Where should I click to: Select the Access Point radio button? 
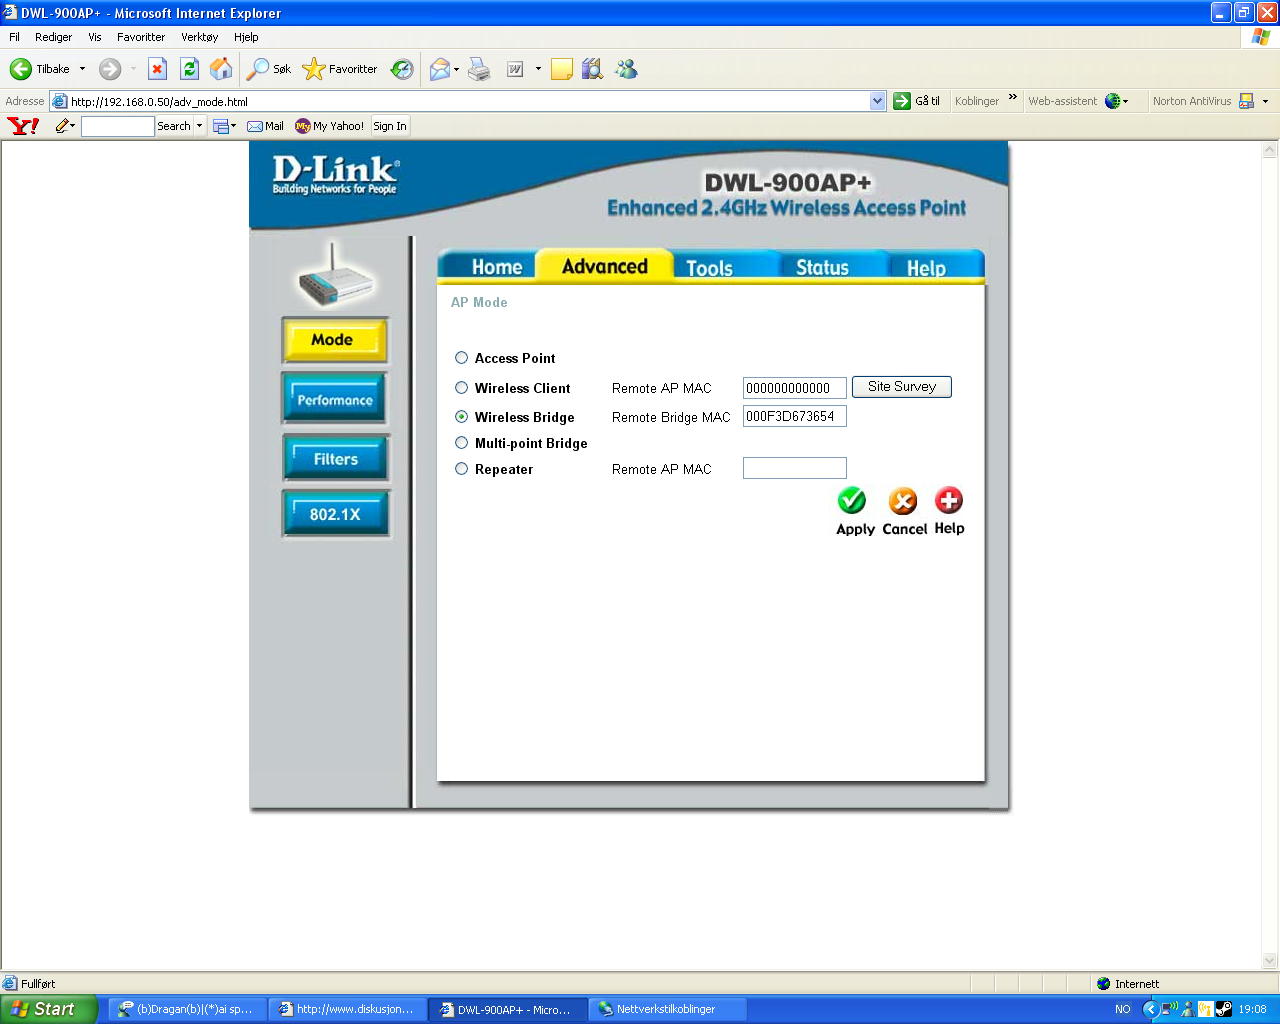pyautogui.click(x=462, y=358)
